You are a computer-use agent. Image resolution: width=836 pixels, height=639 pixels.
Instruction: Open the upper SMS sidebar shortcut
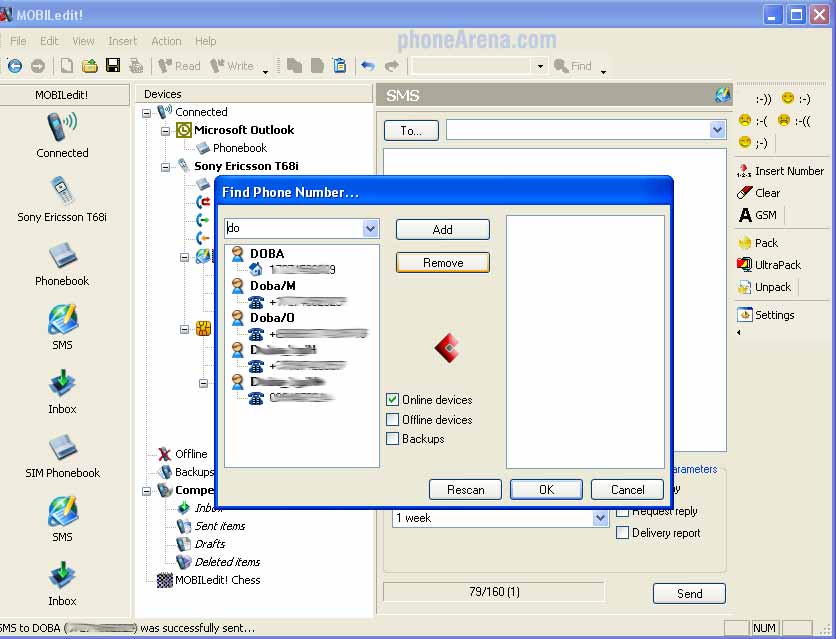62,327
